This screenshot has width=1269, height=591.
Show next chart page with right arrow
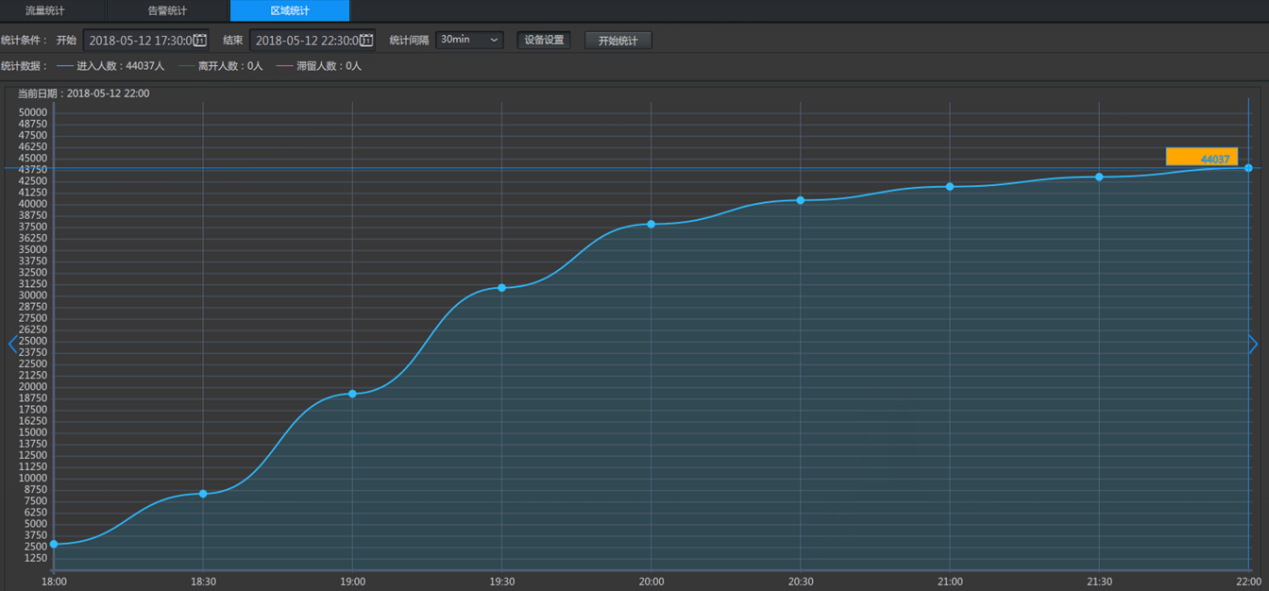coord(1253,344)
